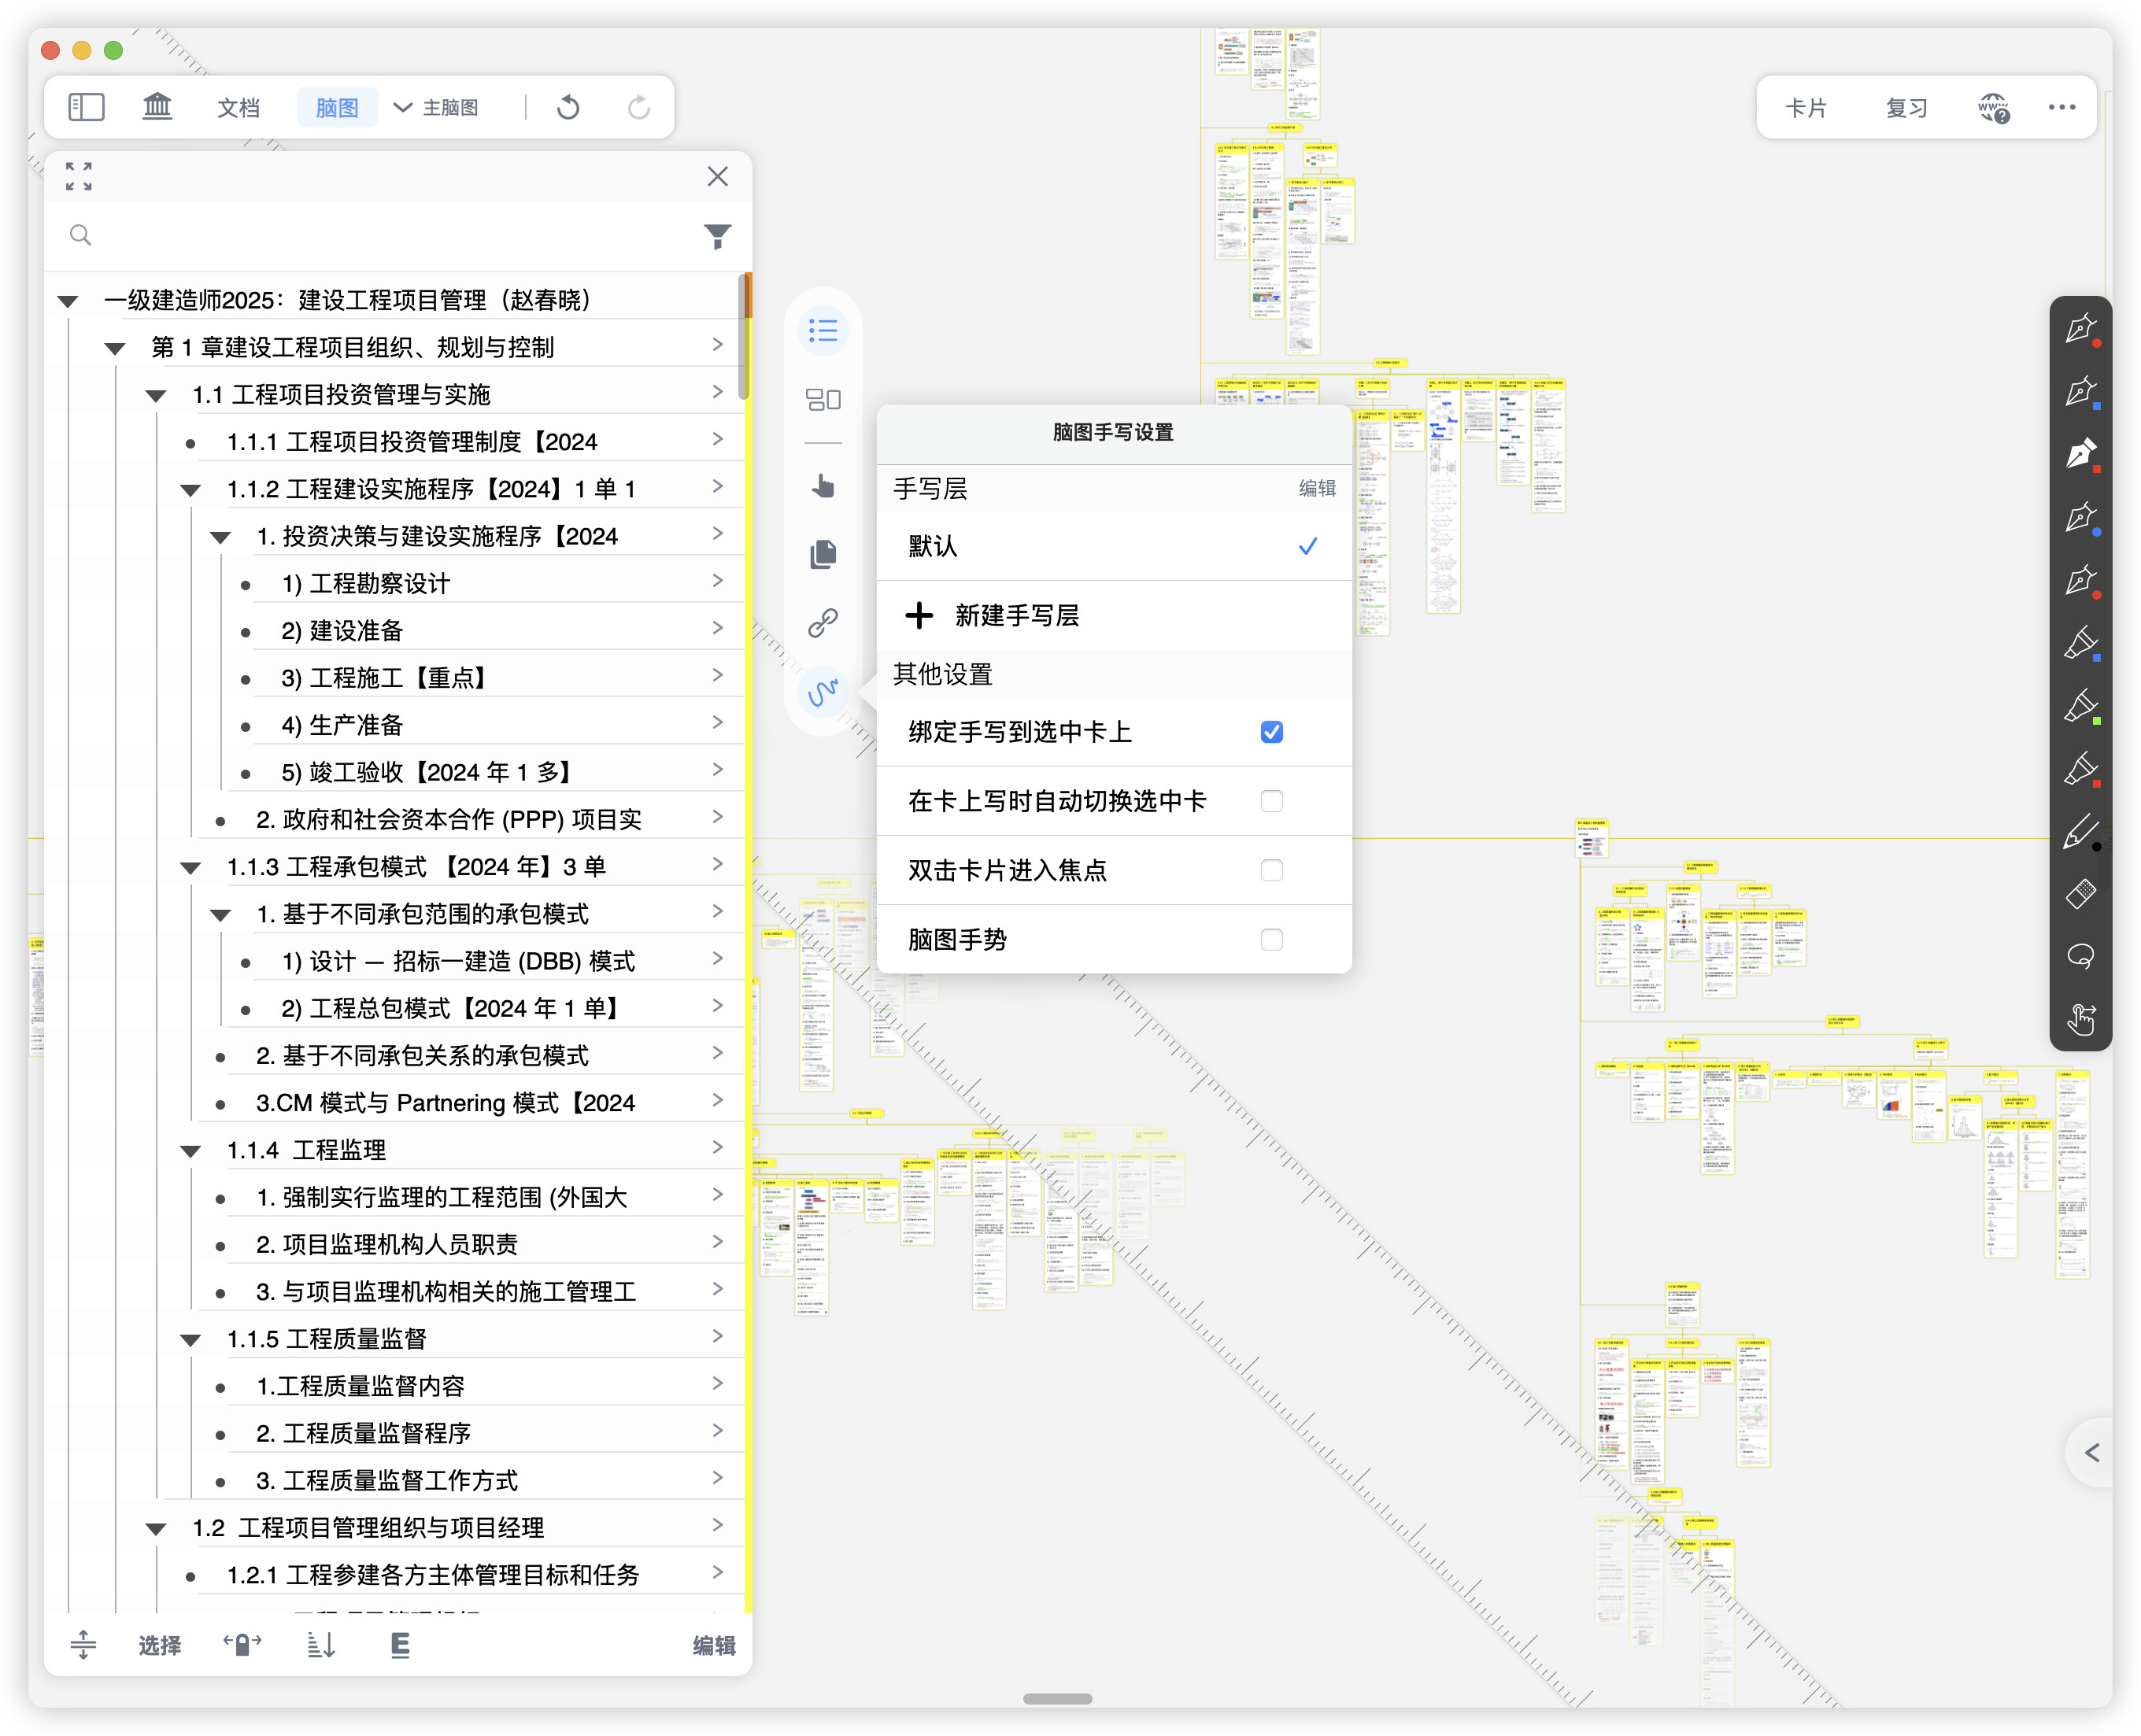The height and width of the screenshot is (1736, 2141).
Task: Click 编辑 next to 手写层
Action: [1317, 488]
